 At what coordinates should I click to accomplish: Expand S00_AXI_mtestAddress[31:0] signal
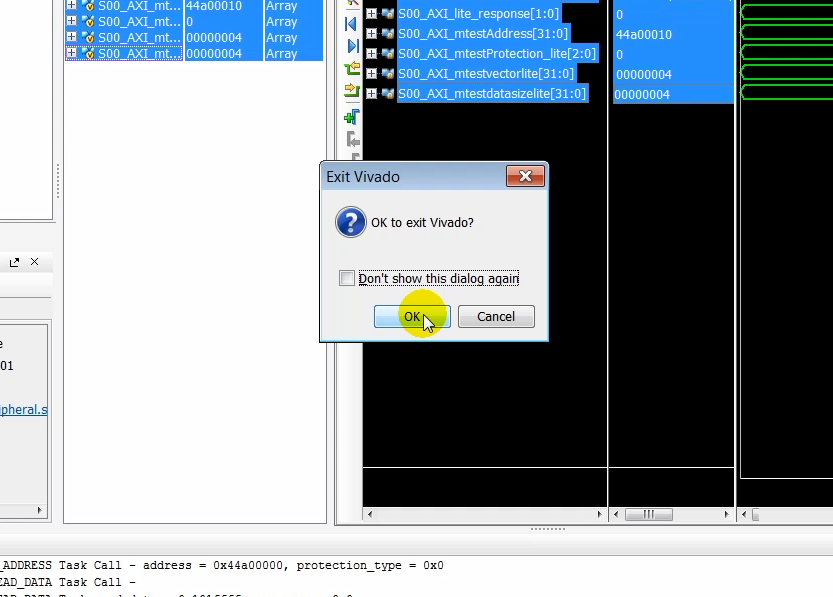coord(371,34)
